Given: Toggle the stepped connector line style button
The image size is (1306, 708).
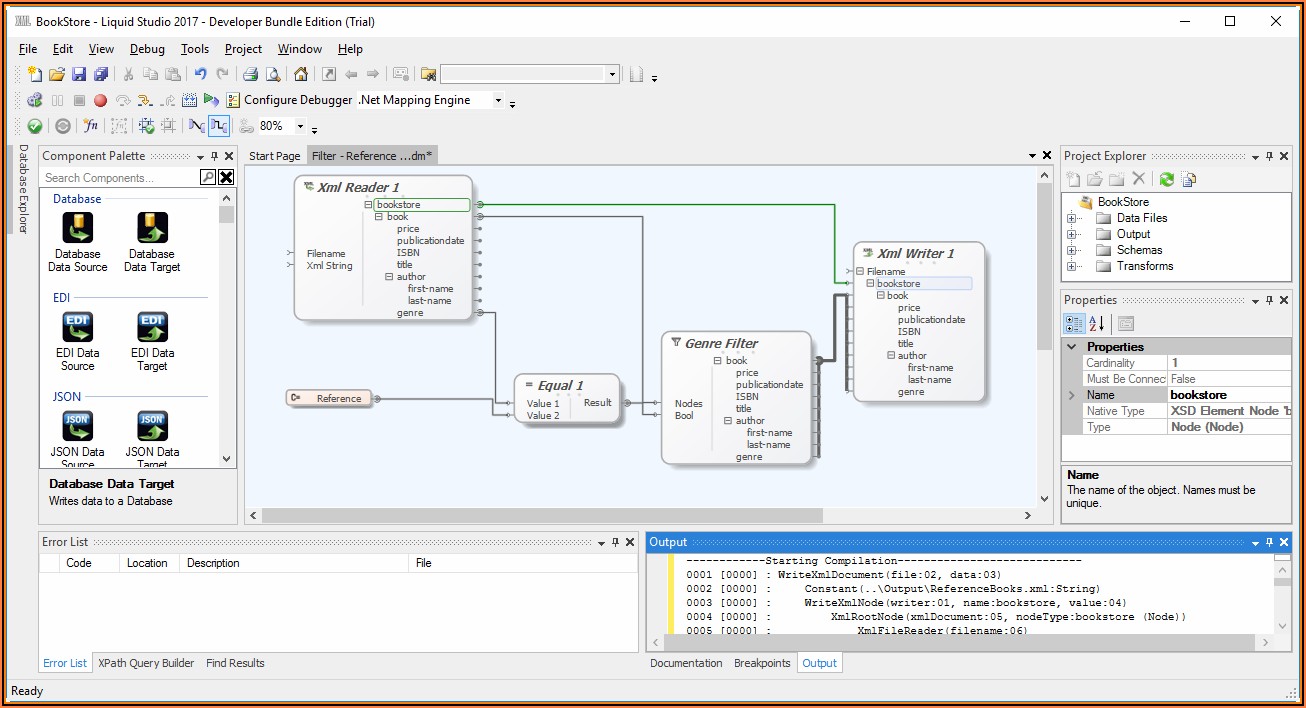Looking at the screenshot, I should pyautogui.click(x=219, y=126).
